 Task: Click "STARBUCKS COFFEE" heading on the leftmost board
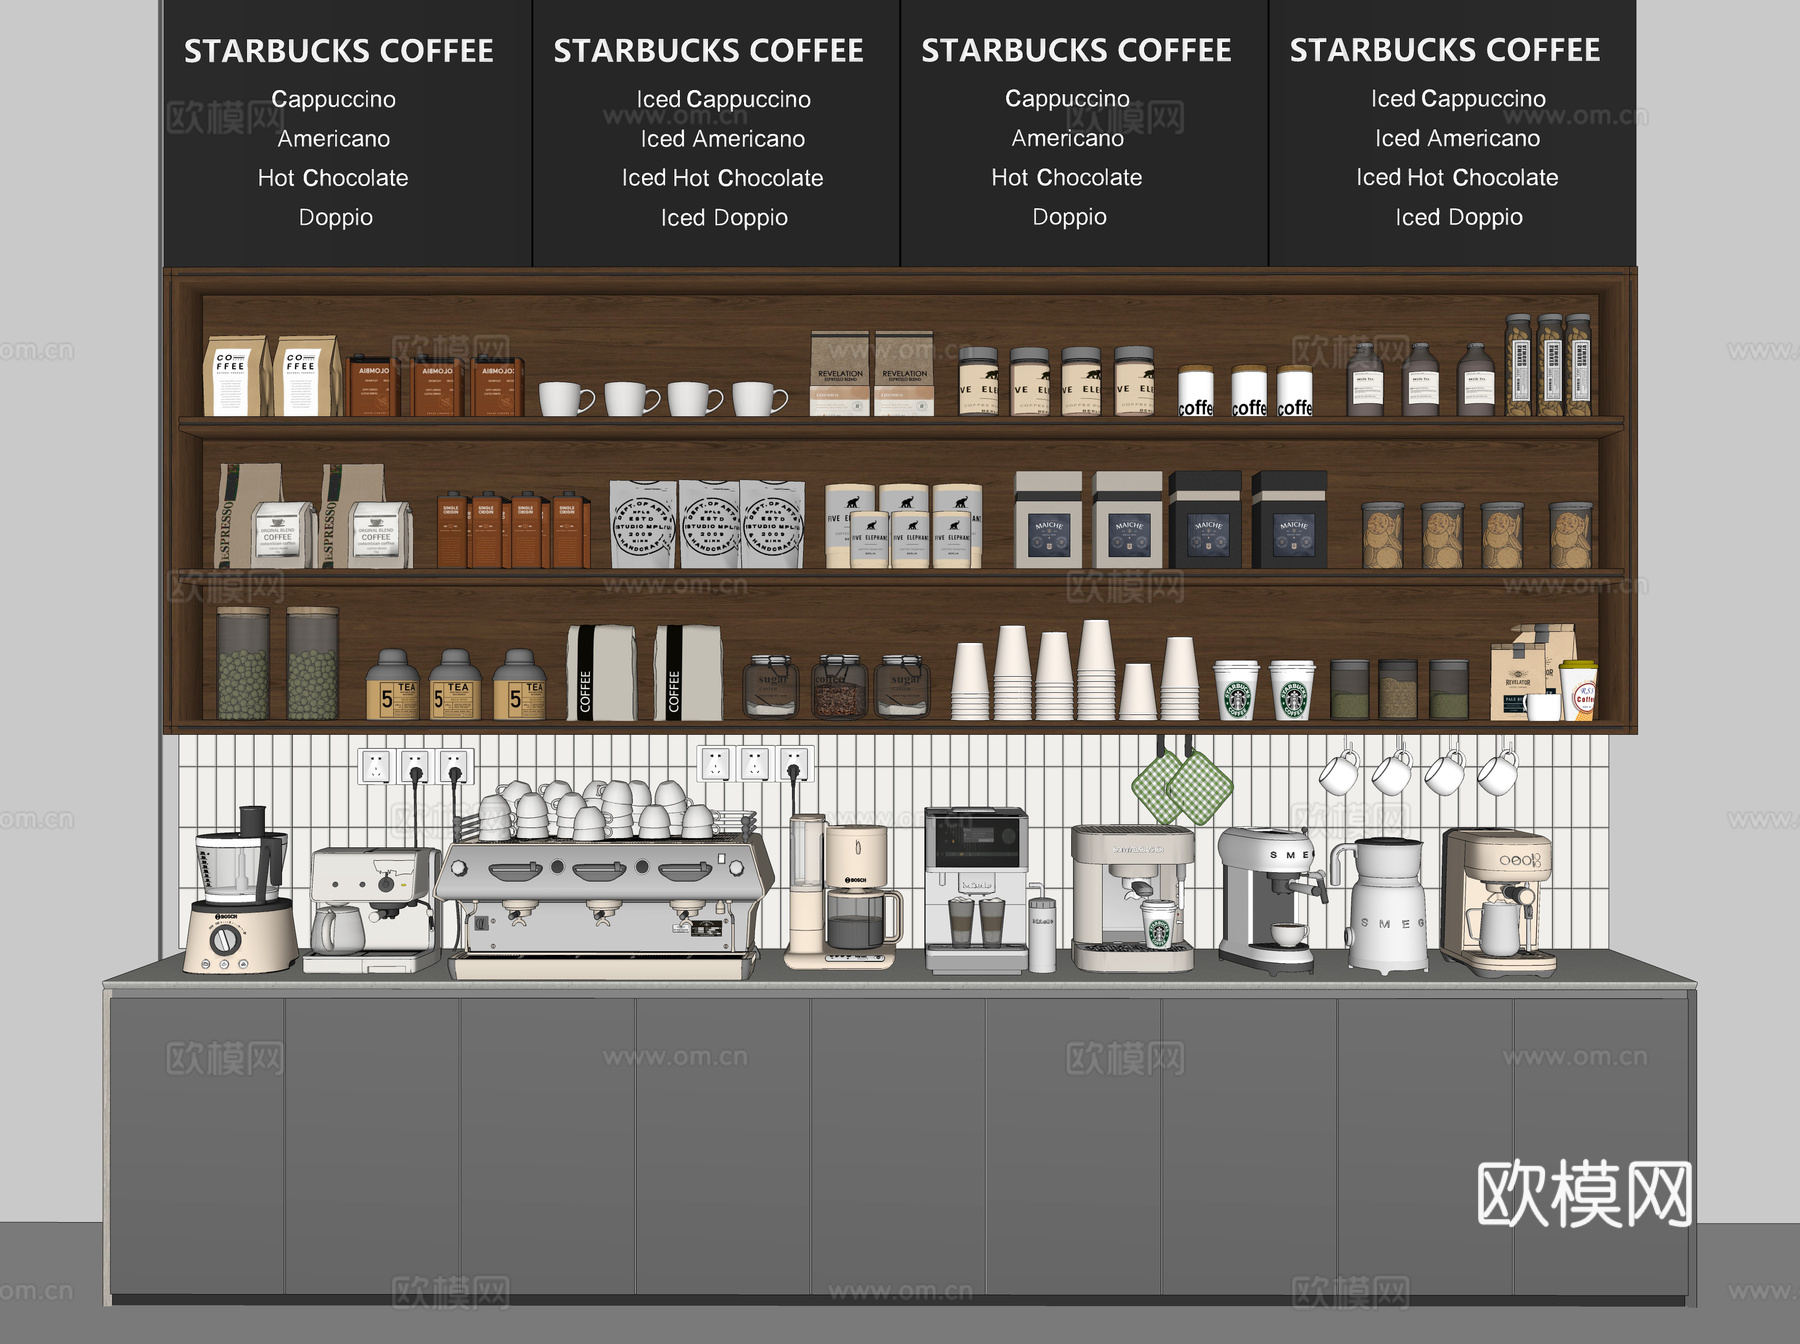point(339,50)
